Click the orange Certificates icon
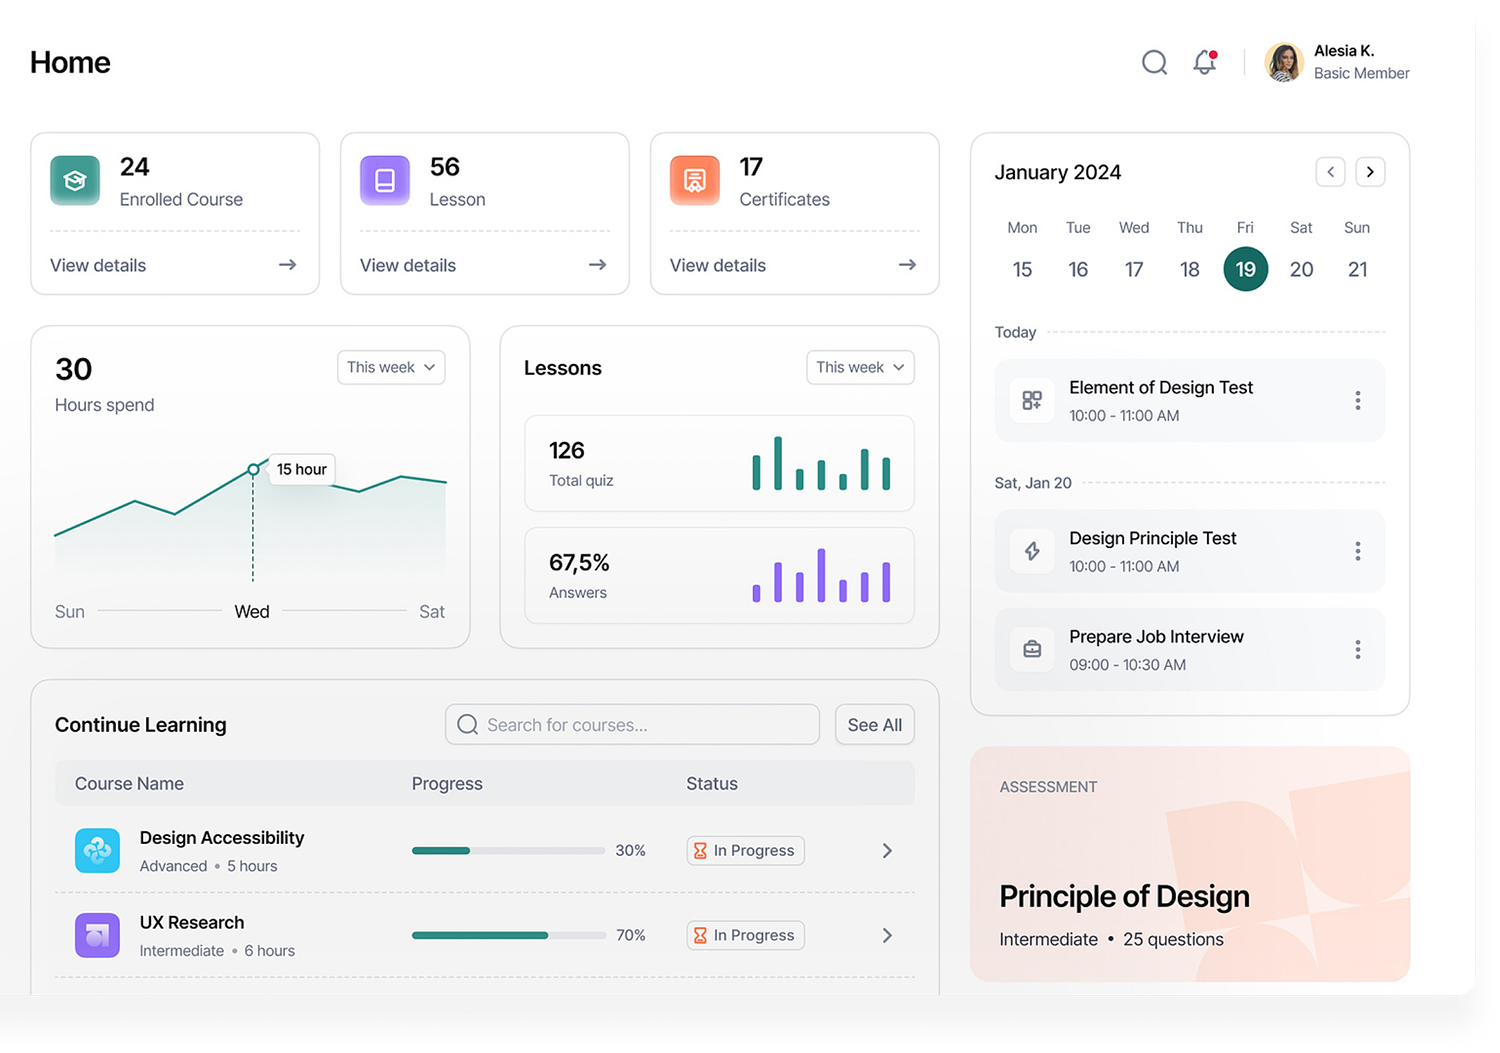This screenshot has height=1053, width=1500. pyautogui.click(x=695, y=181)
